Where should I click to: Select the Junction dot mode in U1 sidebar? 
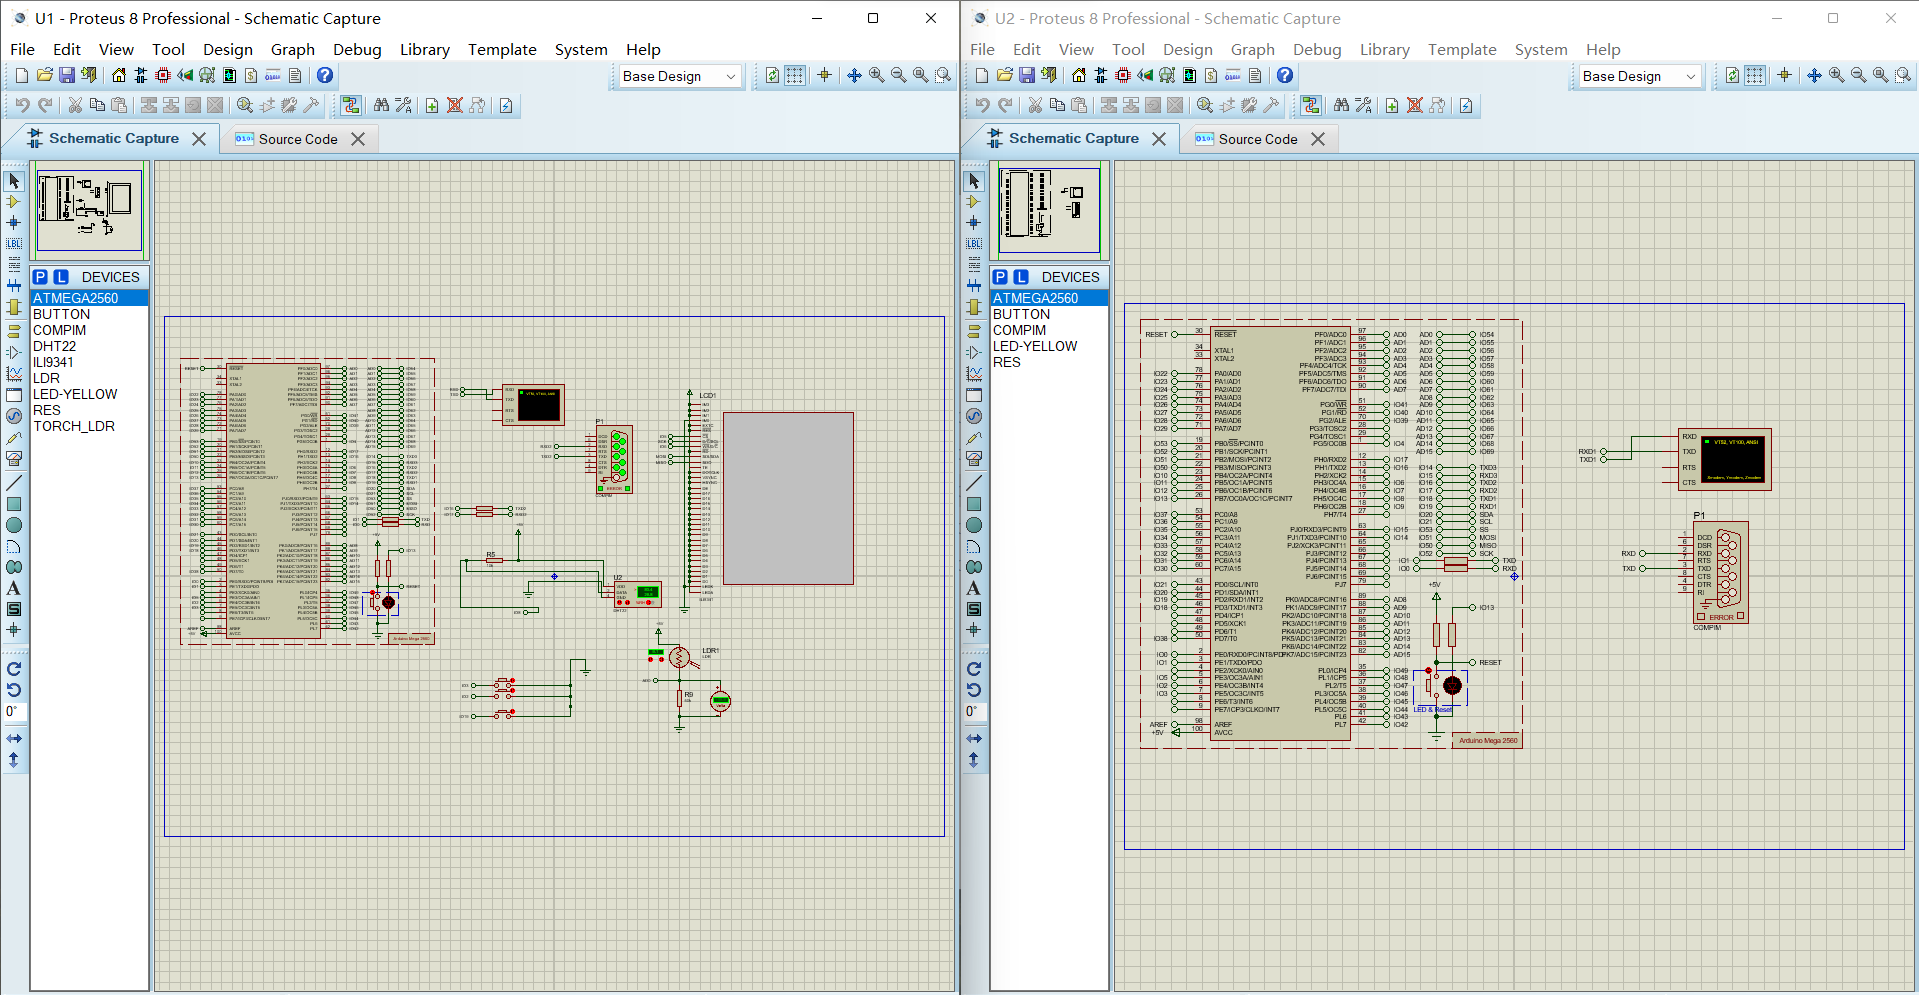pos(14,223)
